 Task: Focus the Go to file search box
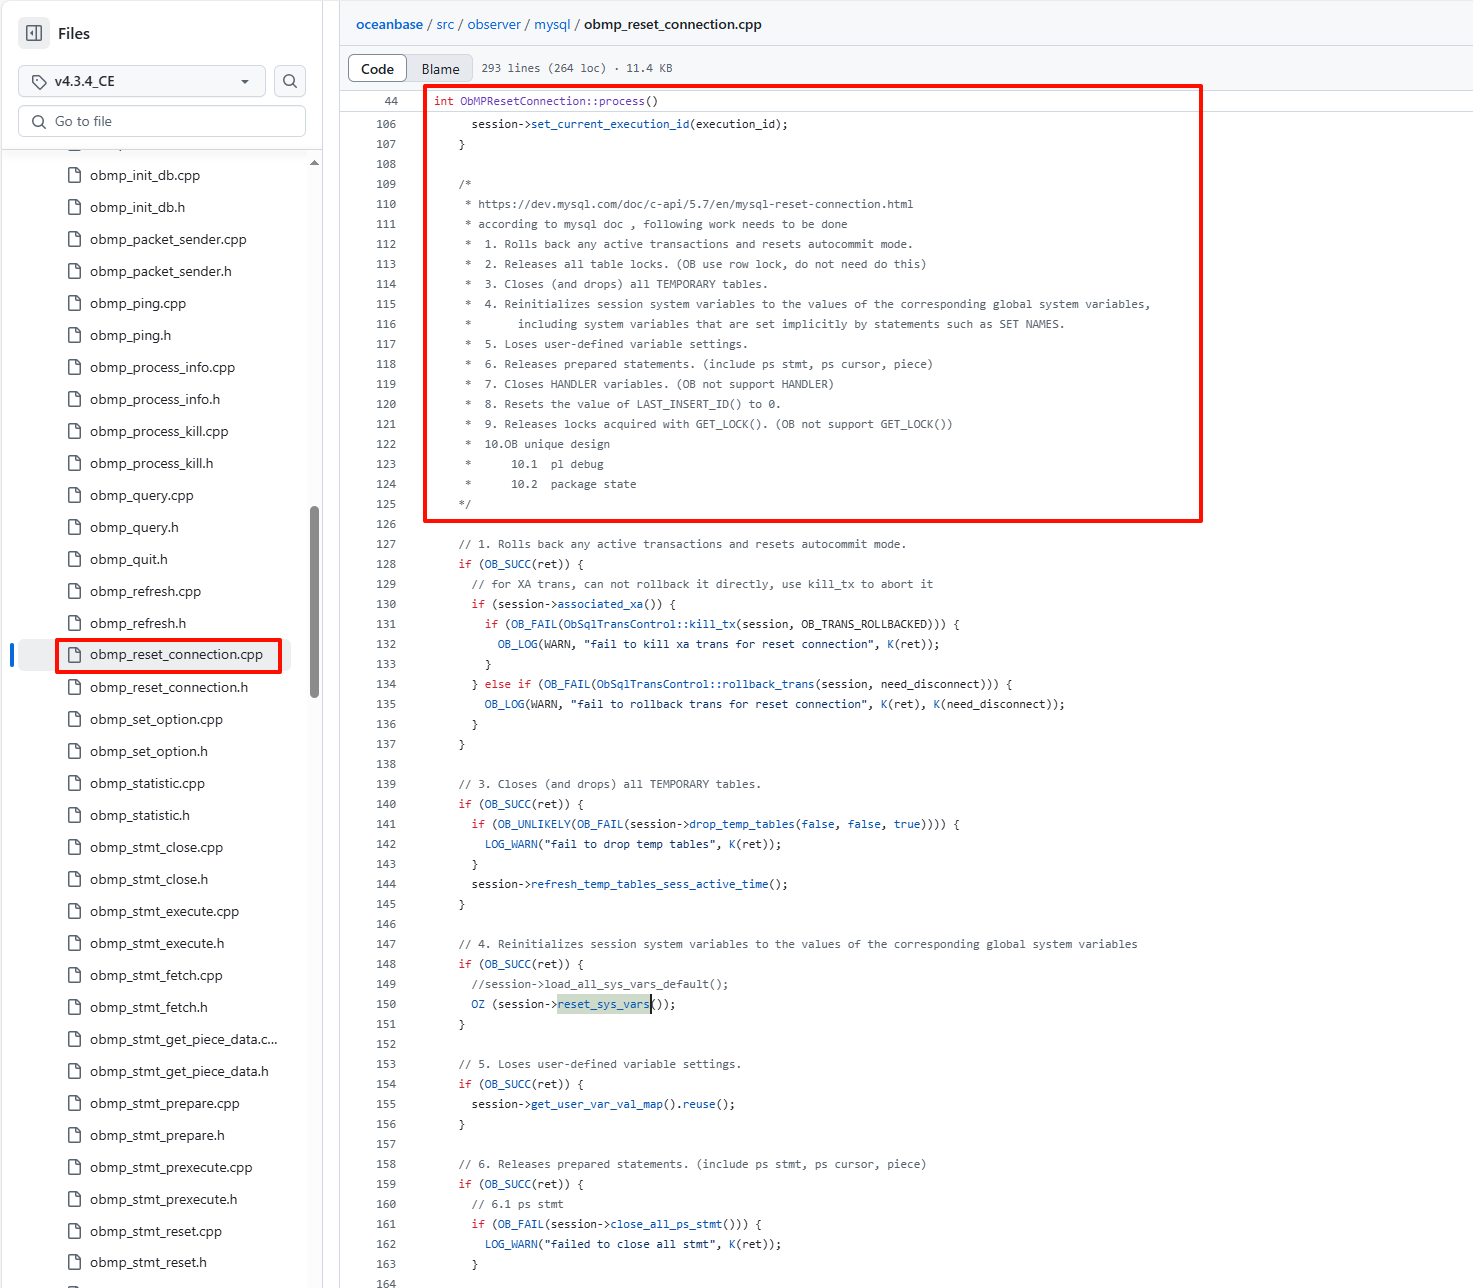coord(162,121)
